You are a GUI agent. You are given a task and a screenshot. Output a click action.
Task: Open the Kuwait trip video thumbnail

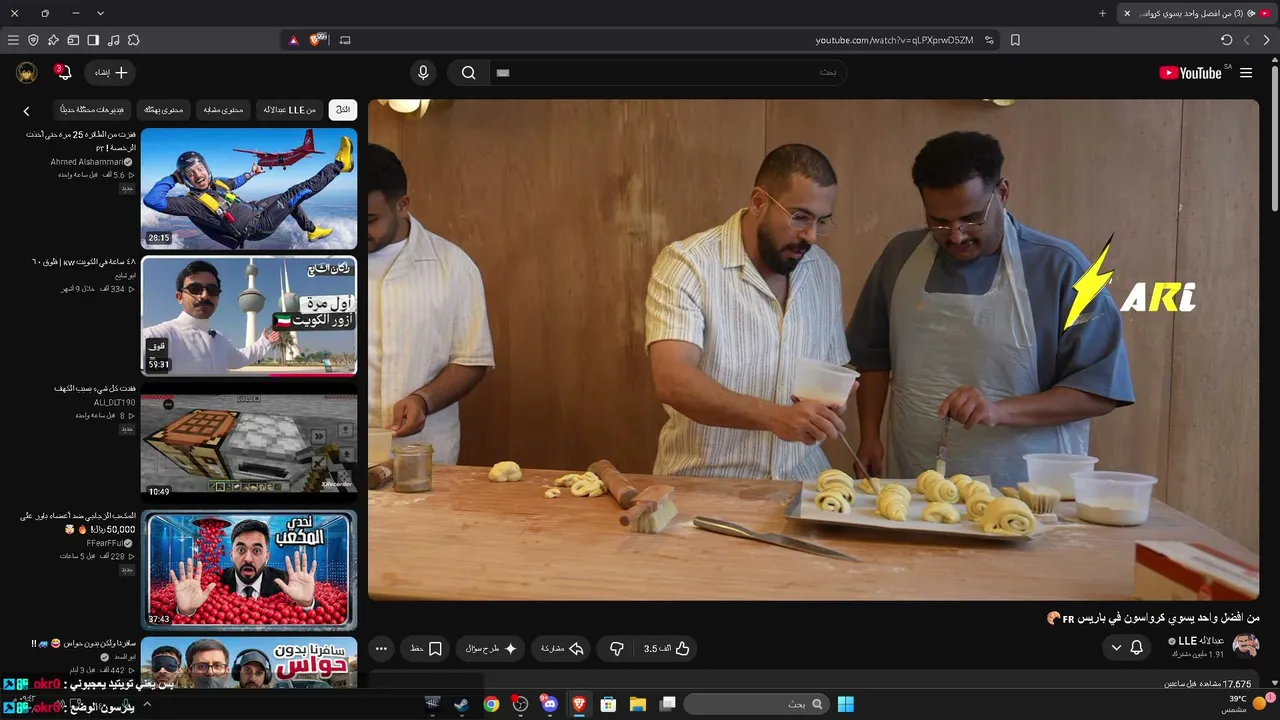click(249, 316)
